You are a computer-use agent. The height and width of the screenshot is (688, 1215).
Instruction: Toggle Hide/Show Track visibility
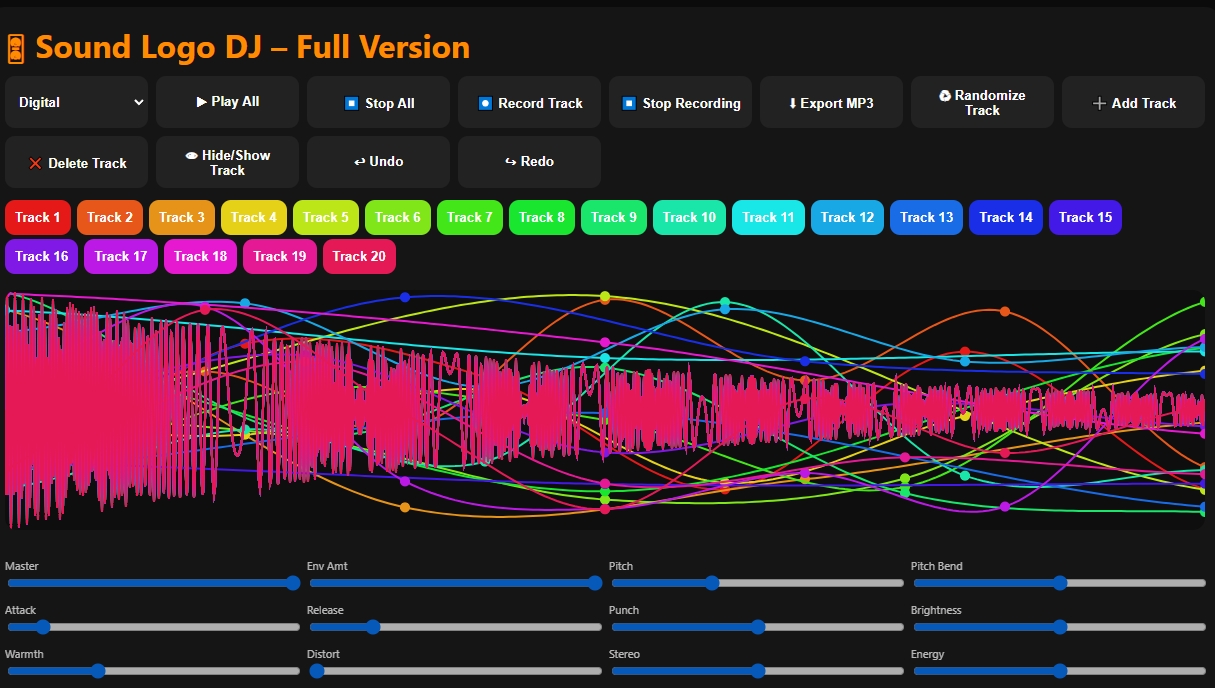(x=227, y=163)
